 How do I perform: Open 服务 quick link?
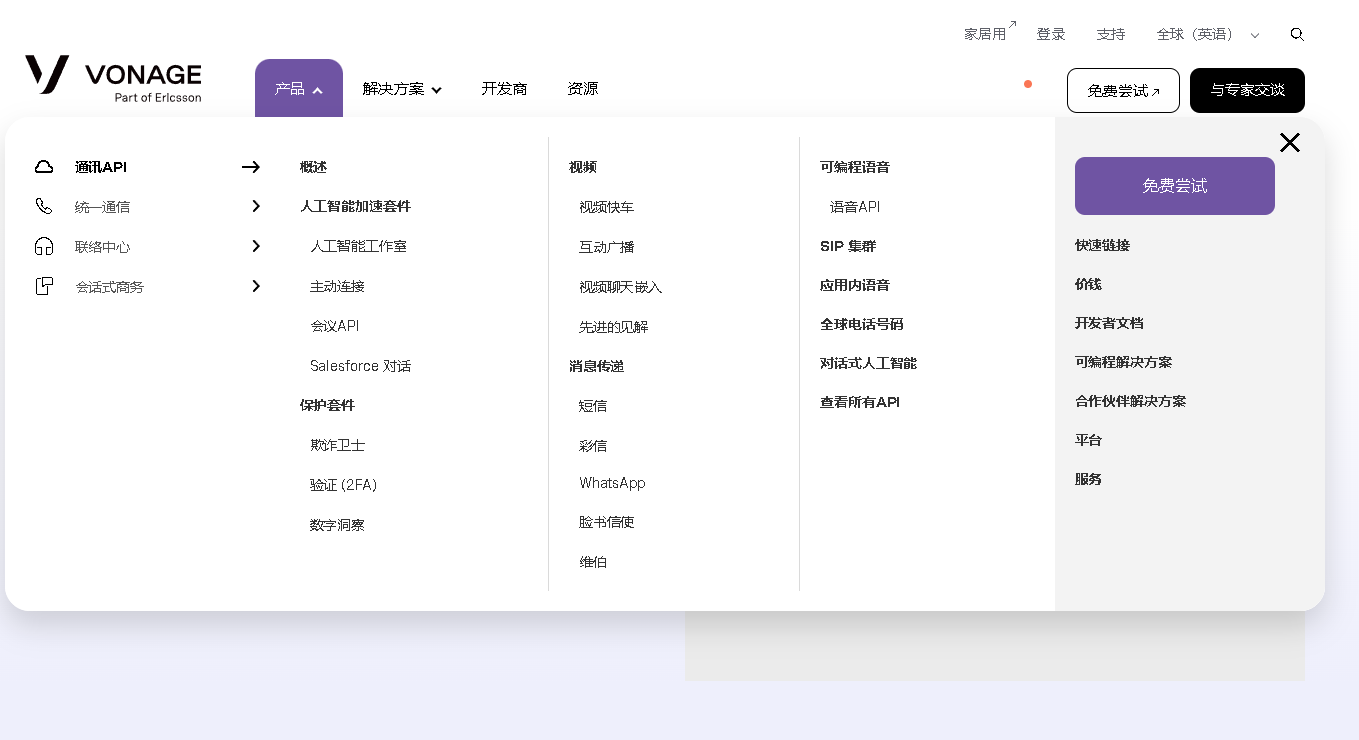[x=1088, y=479]
